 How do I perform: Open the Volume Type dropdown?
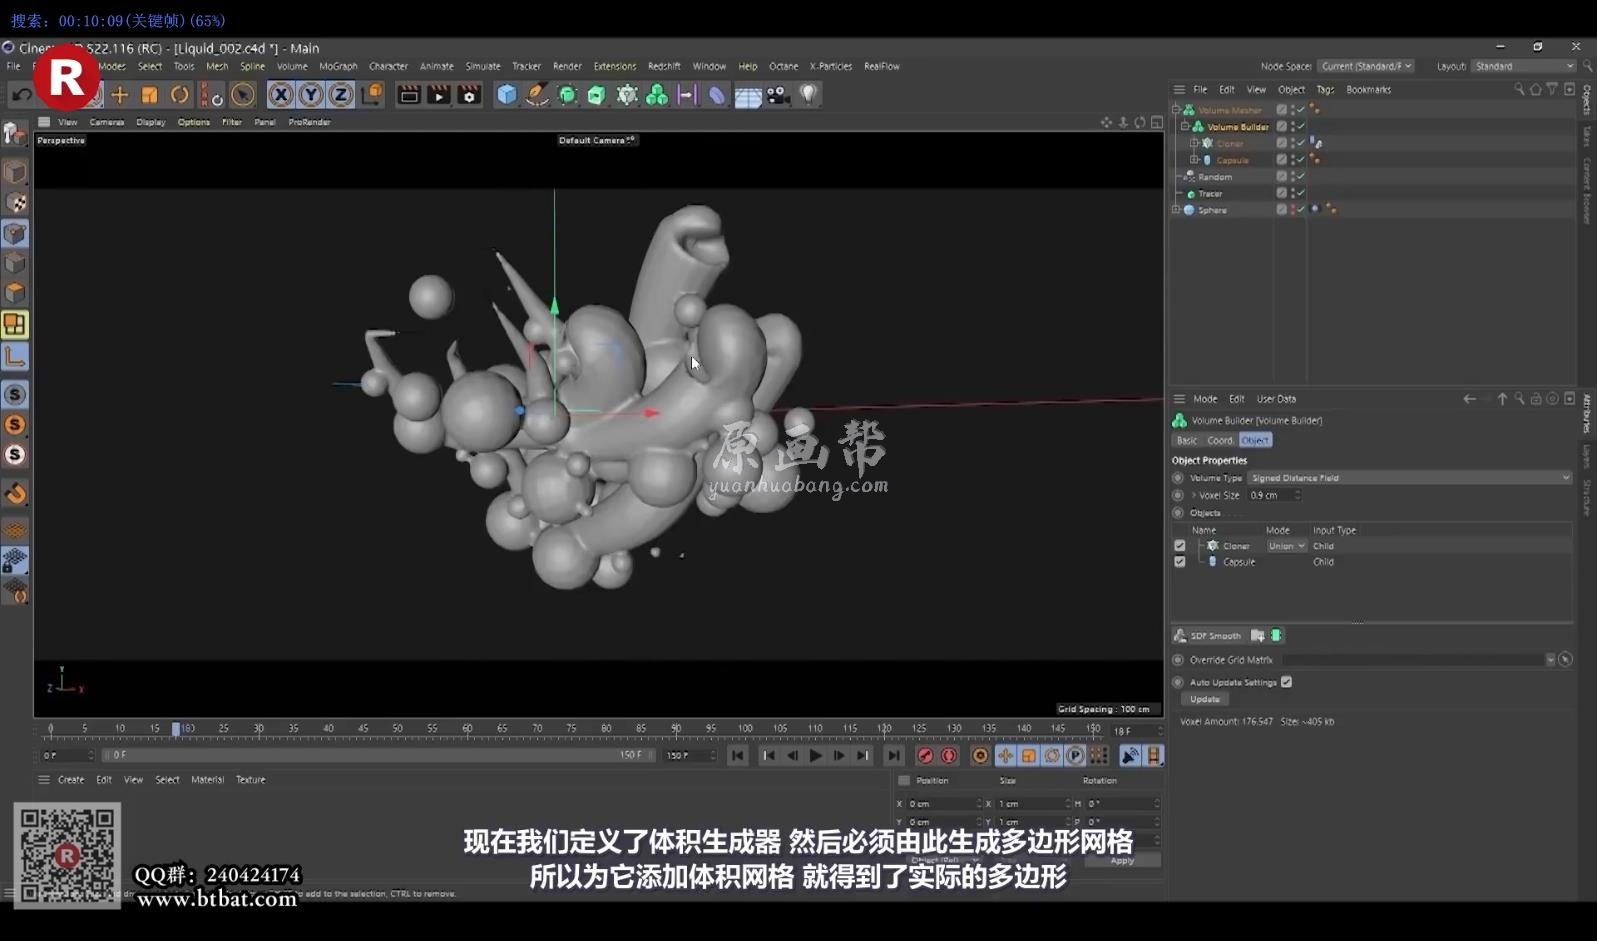click(x=1410, y=478)
